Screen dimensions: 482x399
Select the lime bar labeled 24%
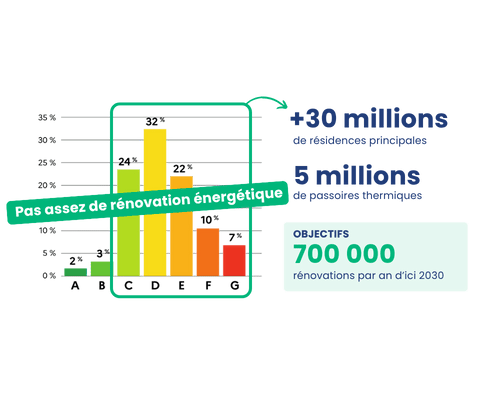129,223
